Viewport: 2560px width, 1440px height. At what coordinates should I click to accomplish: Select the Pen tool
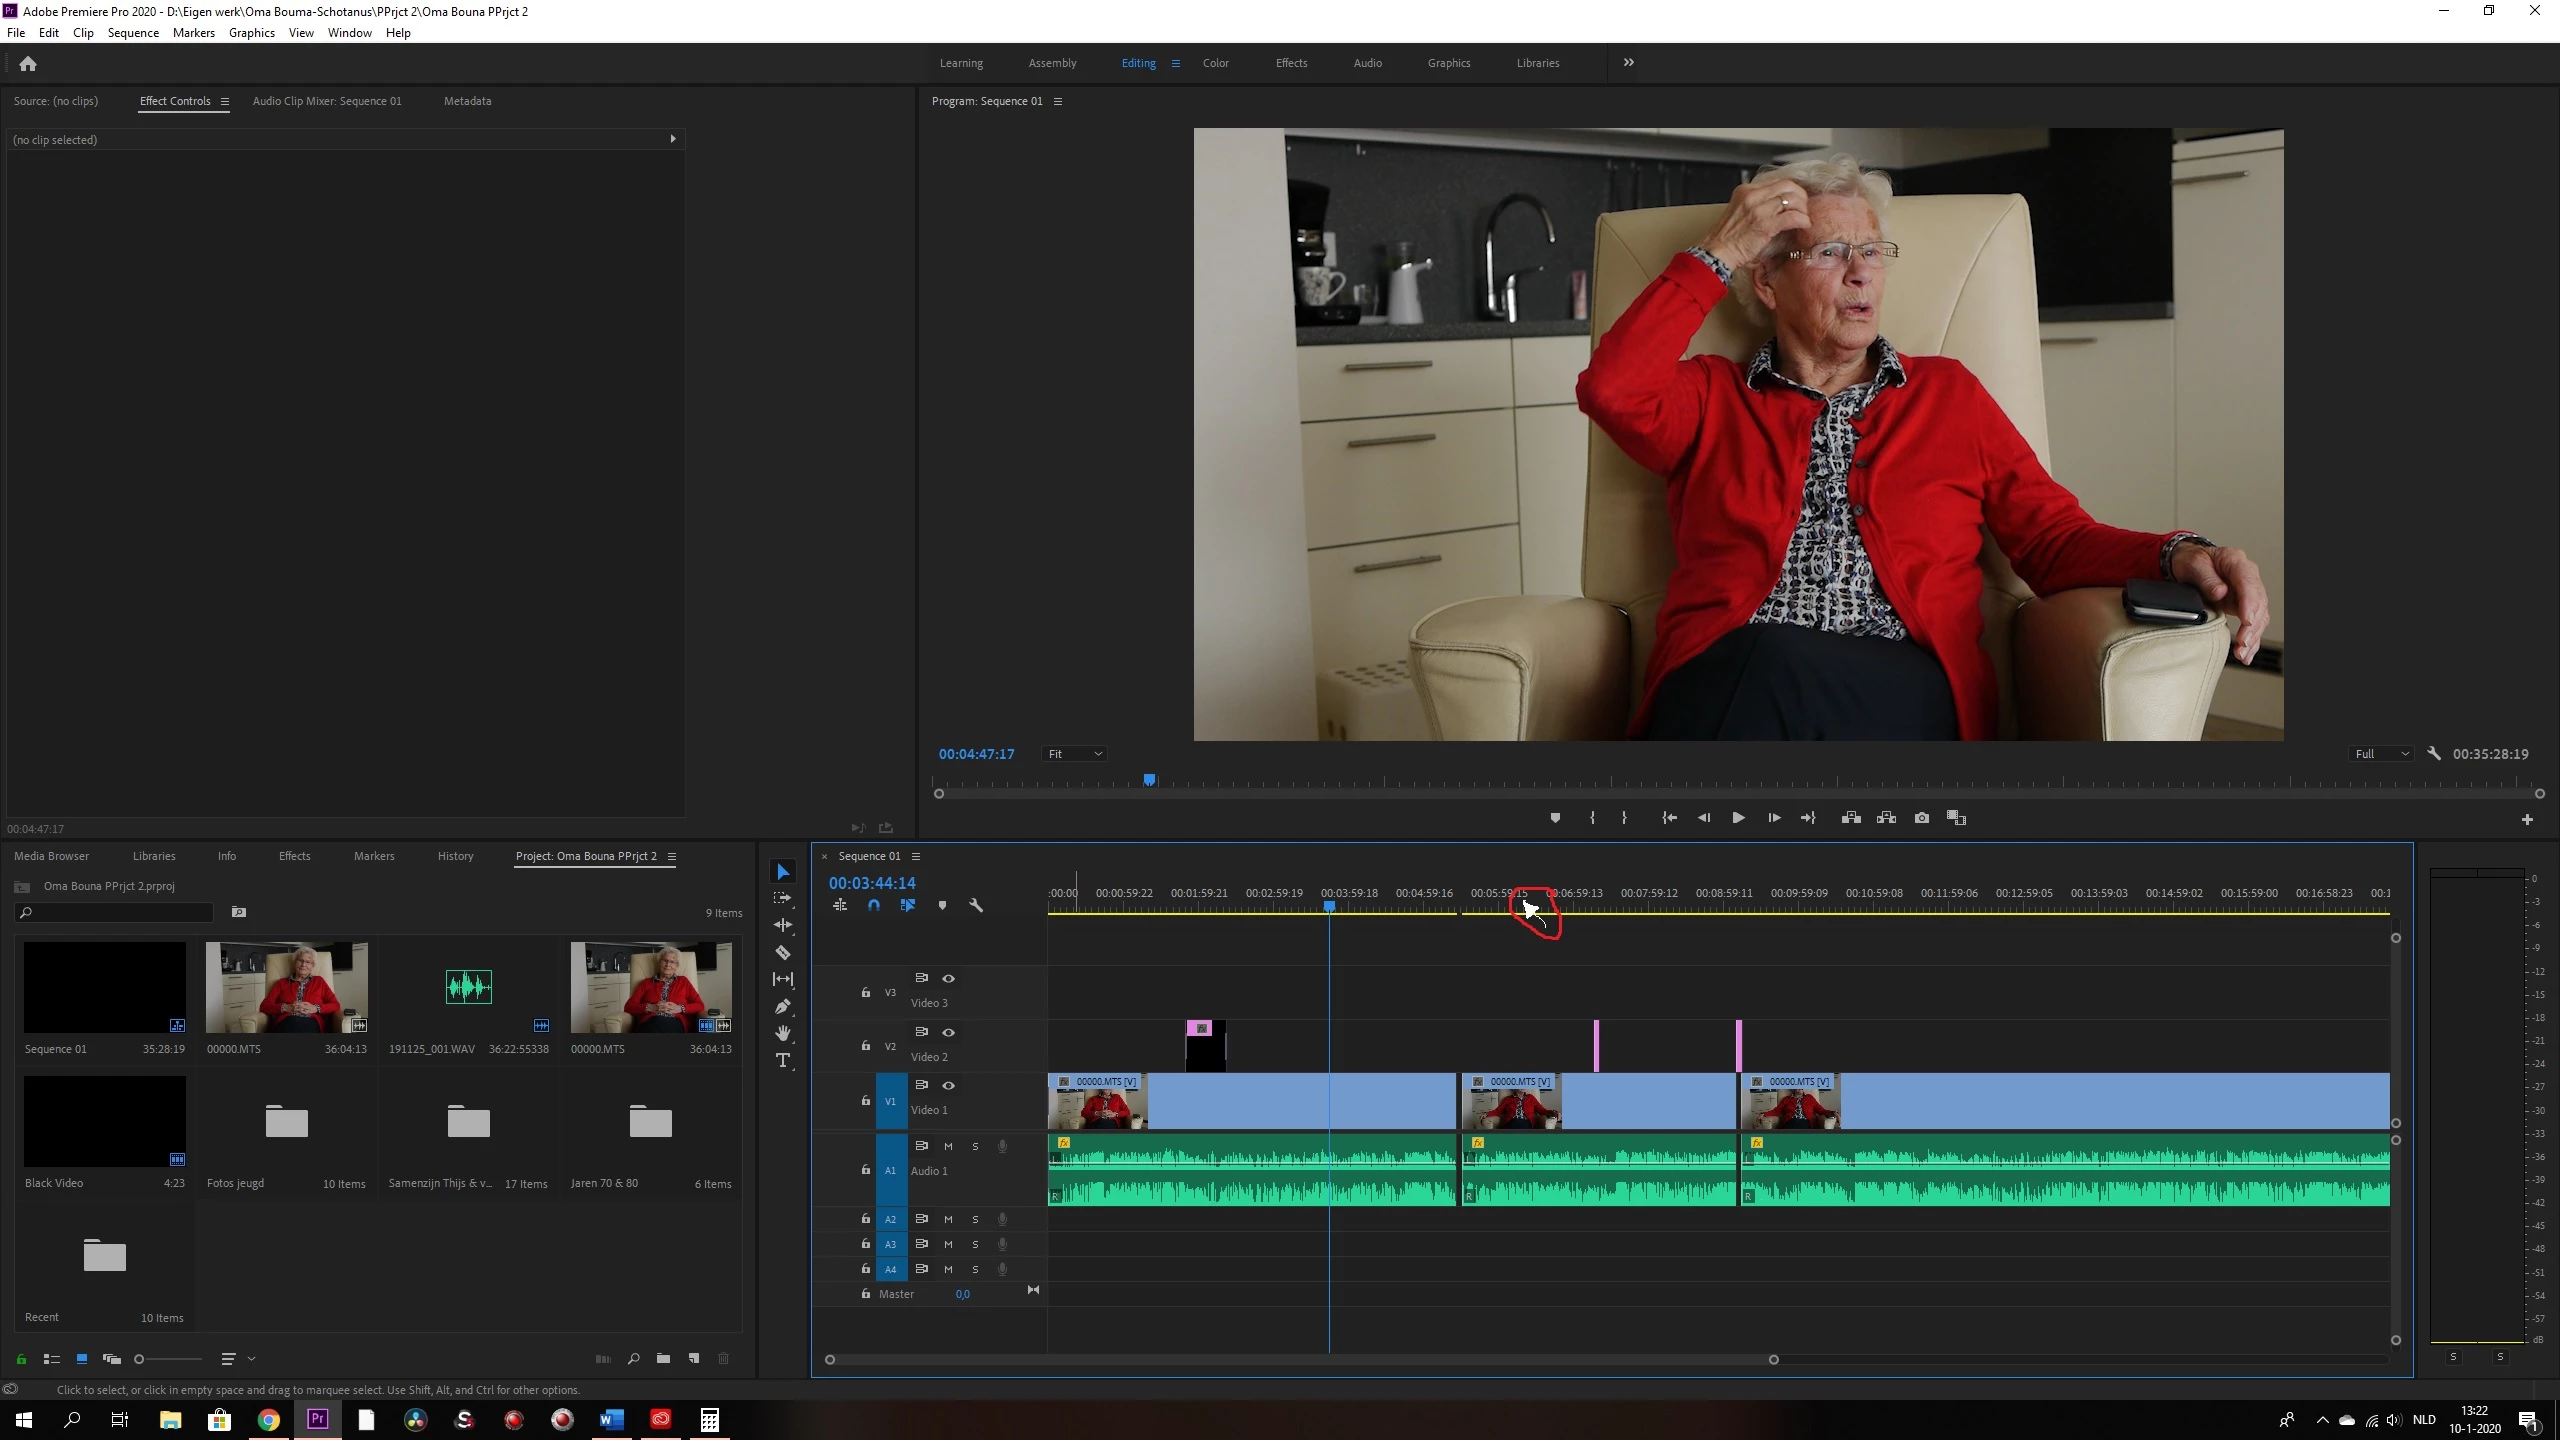783,1006
